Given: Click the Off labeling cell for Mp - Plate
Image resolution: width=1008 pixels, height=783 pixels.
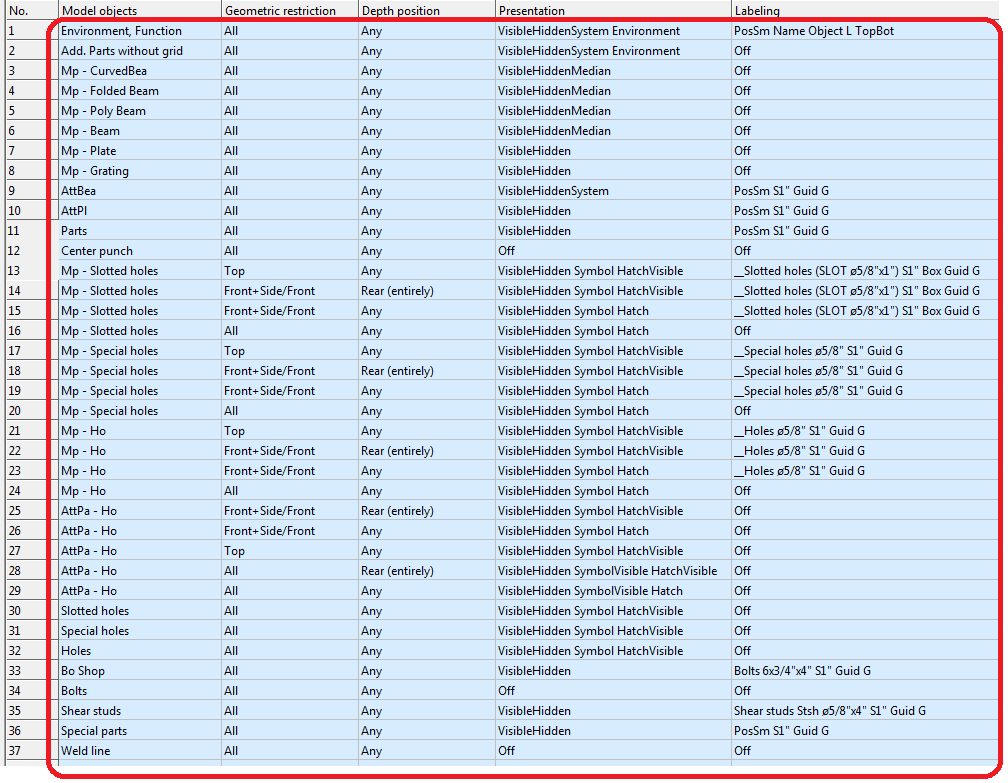Looking at the screenshot, I should click(867, 150).
